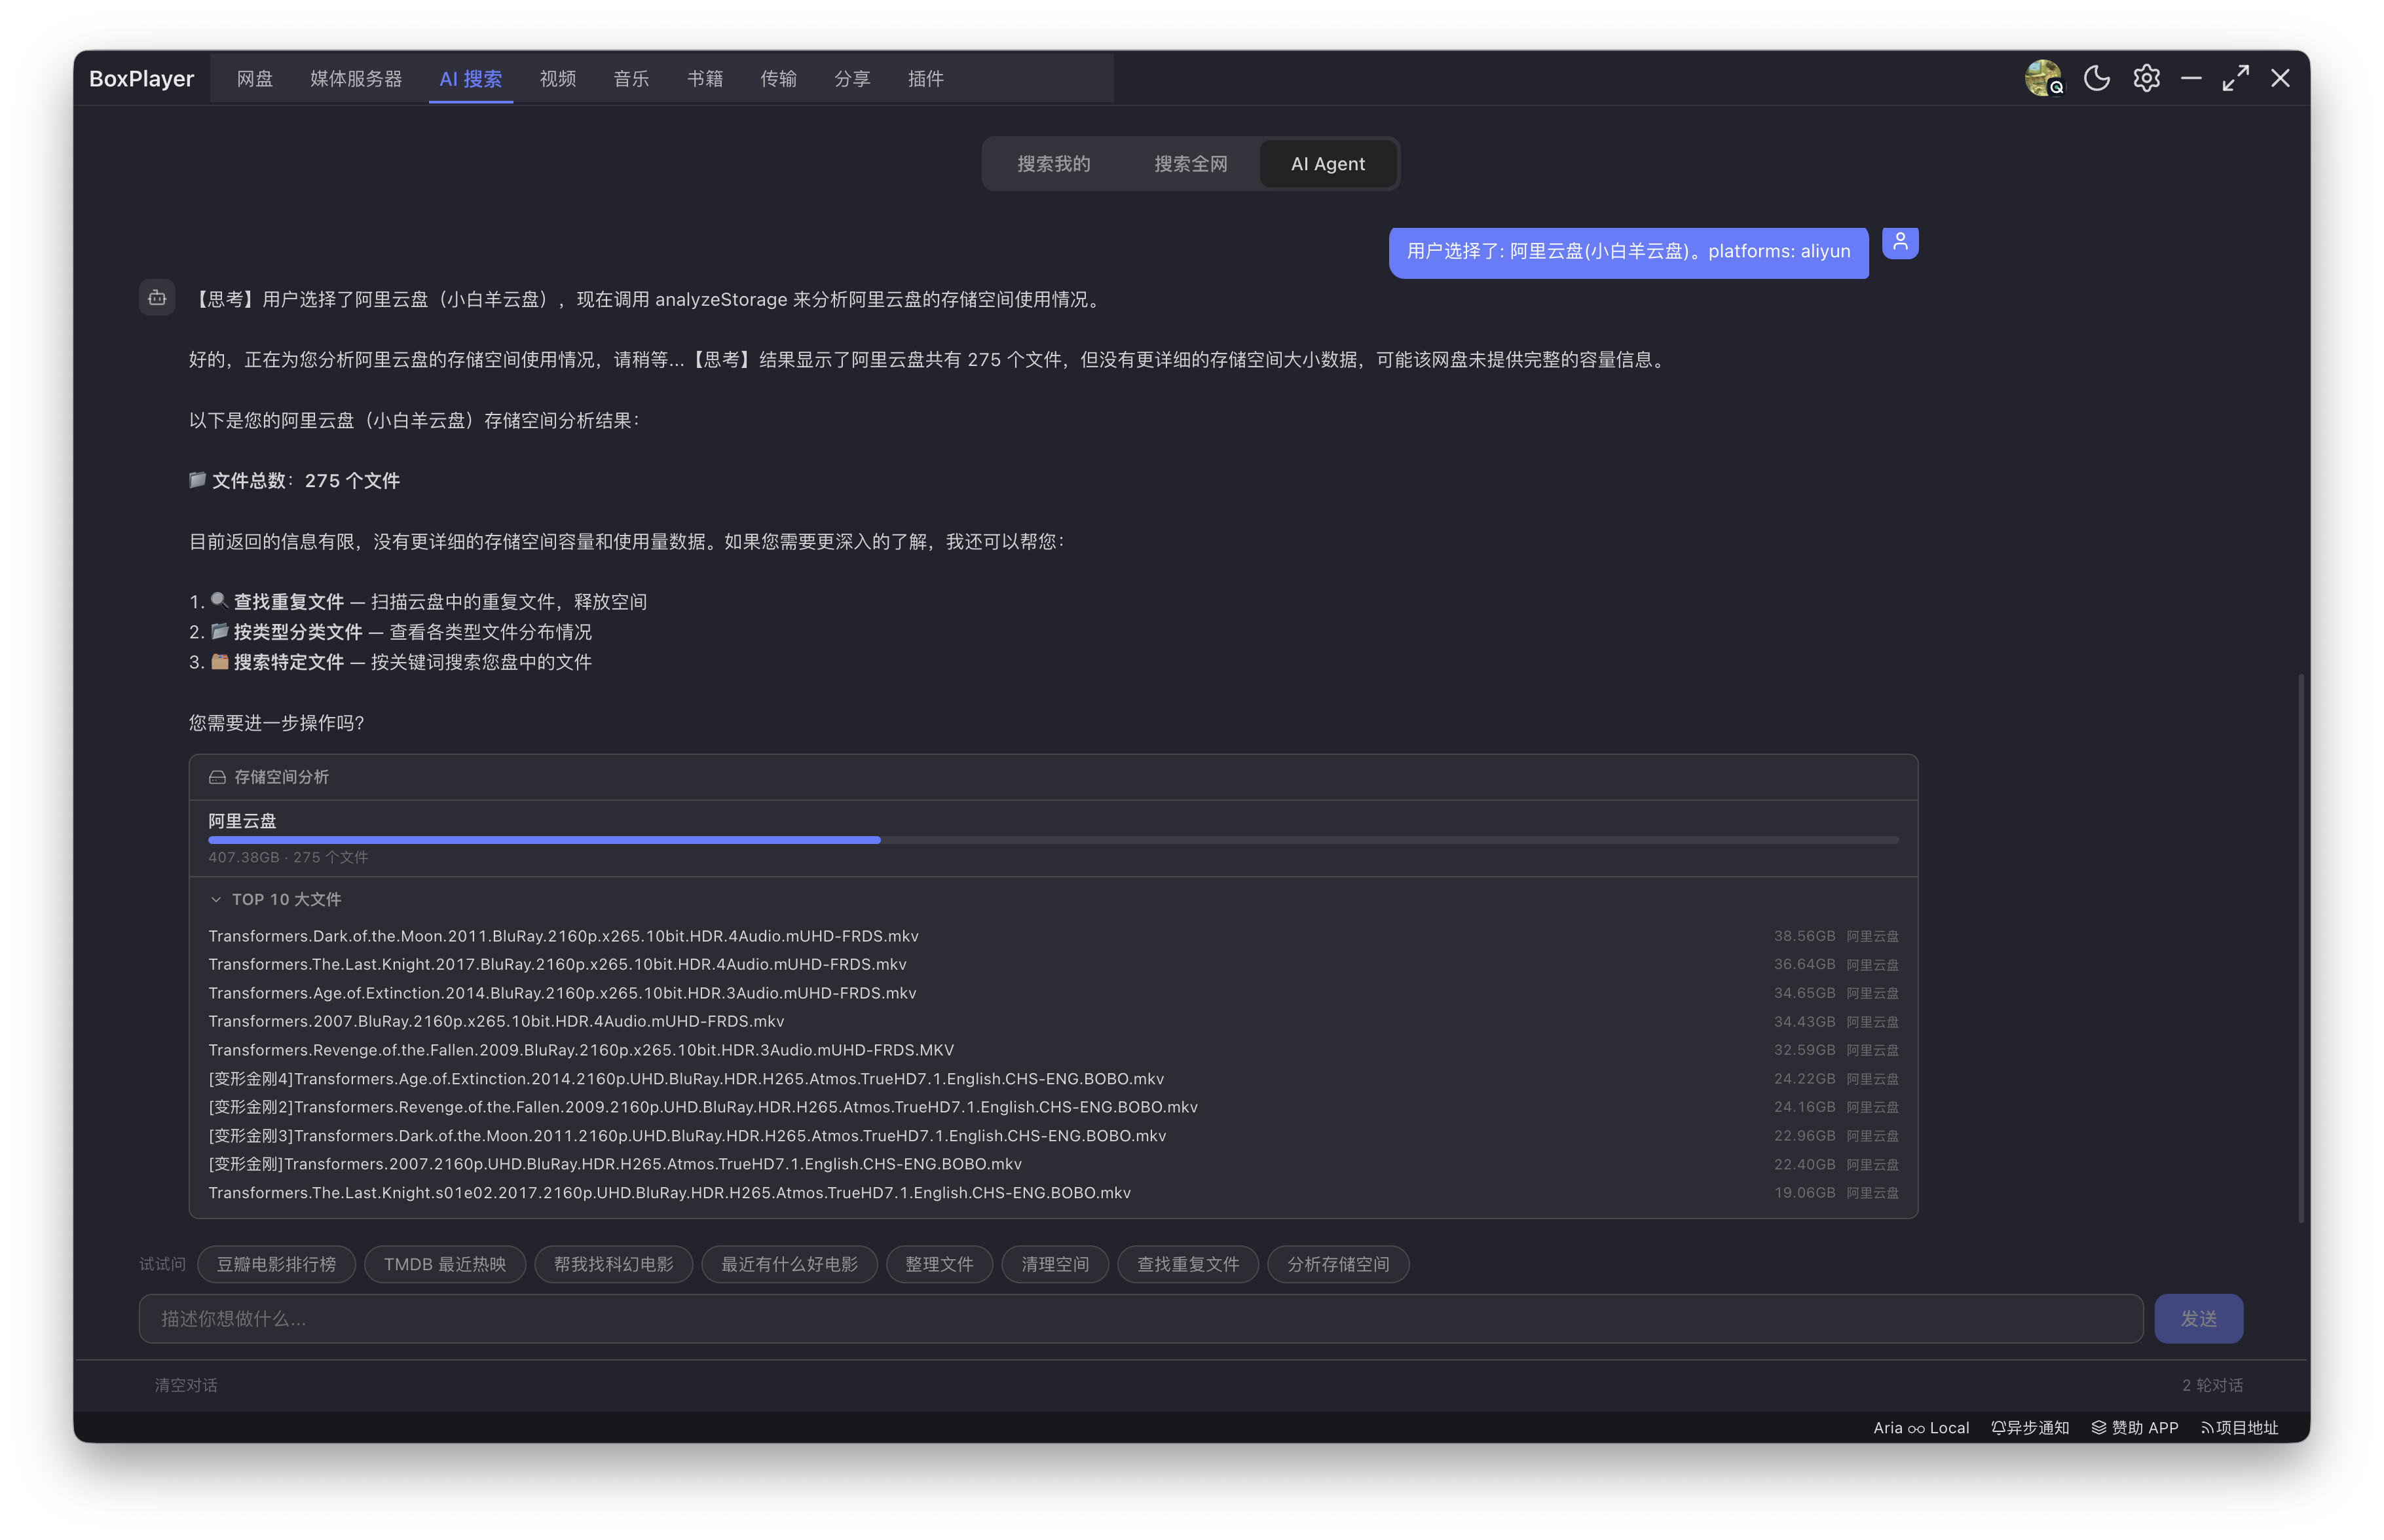Click the 2 轮对话 counter
Screen dimensions: 2384x1540
point(2212,1385)
